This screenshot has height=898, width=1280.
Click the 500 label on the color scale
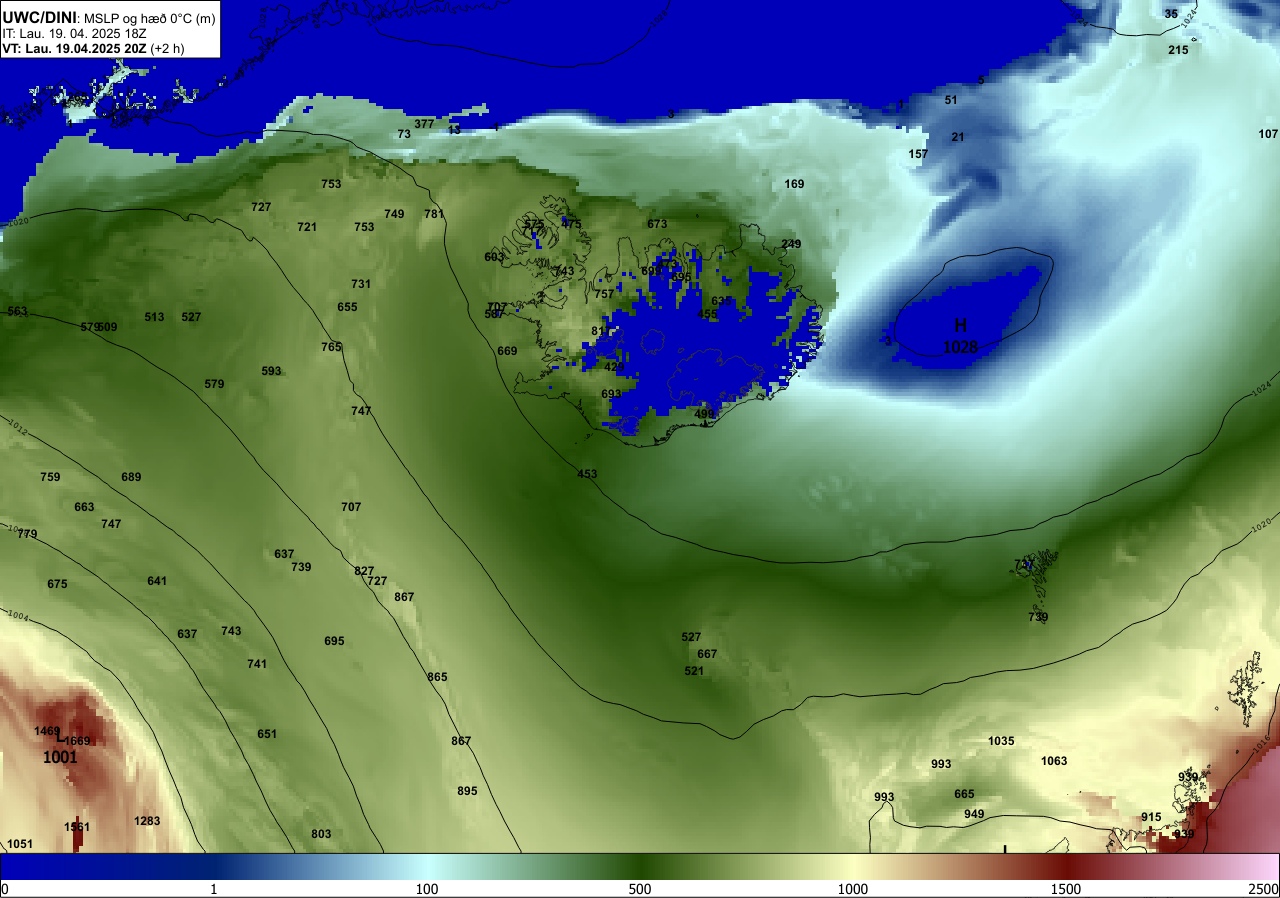pos(640,889)
